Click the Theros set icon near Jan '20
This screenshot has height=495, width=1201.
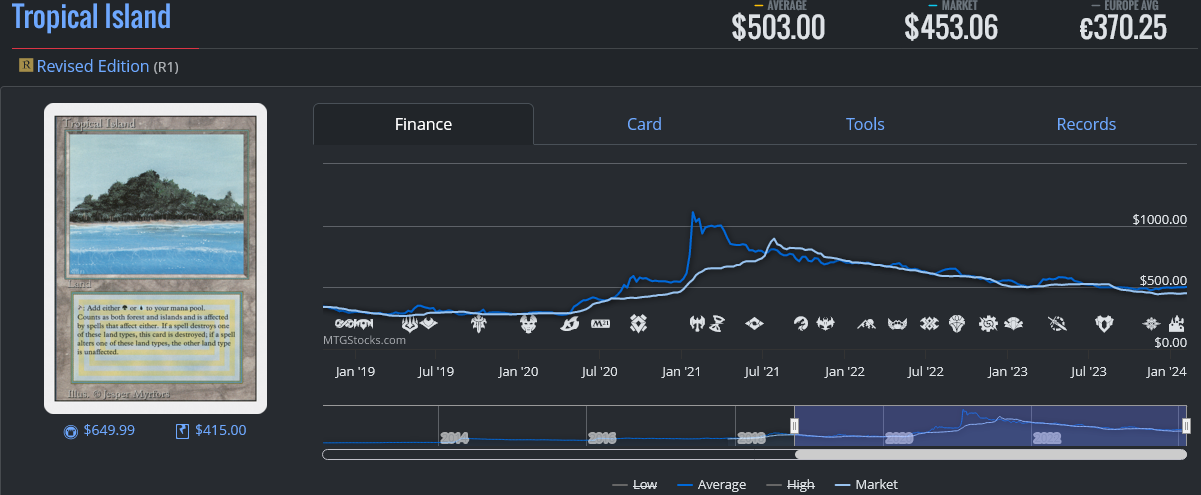tap(529, 324)
